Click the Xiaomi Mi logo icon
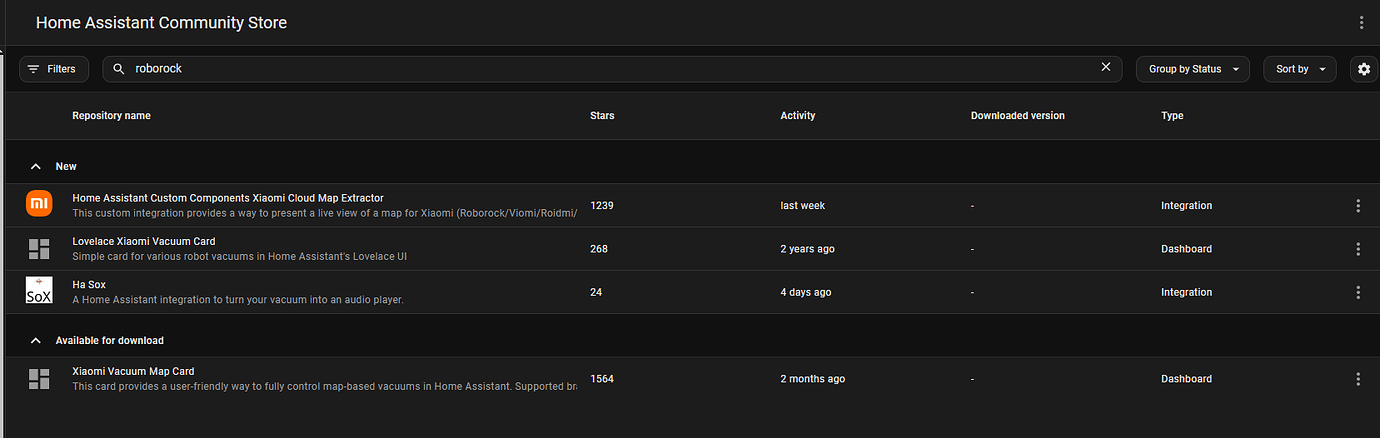 tap(39, 204)
